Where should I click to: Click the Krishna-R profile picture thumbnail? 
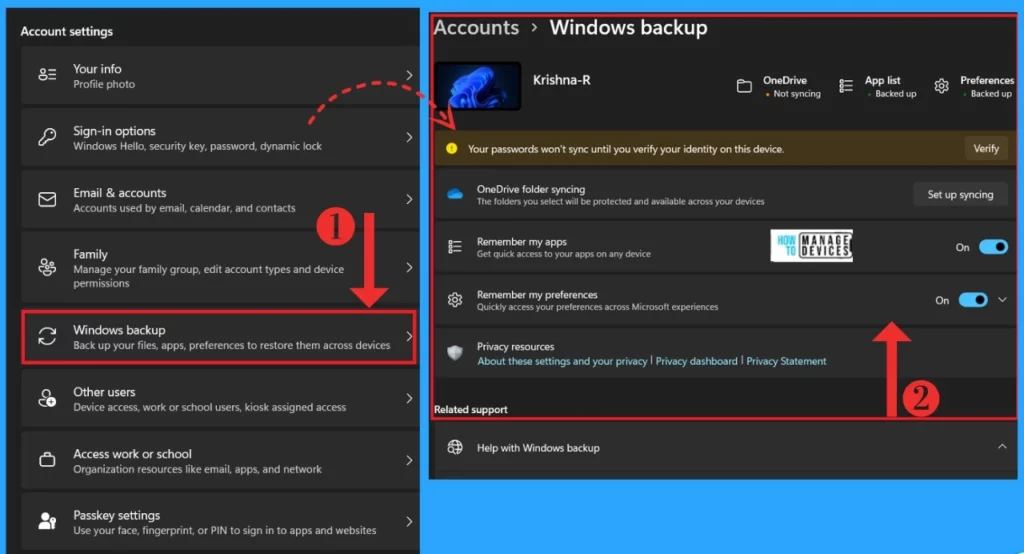click(x=477, y=86)
